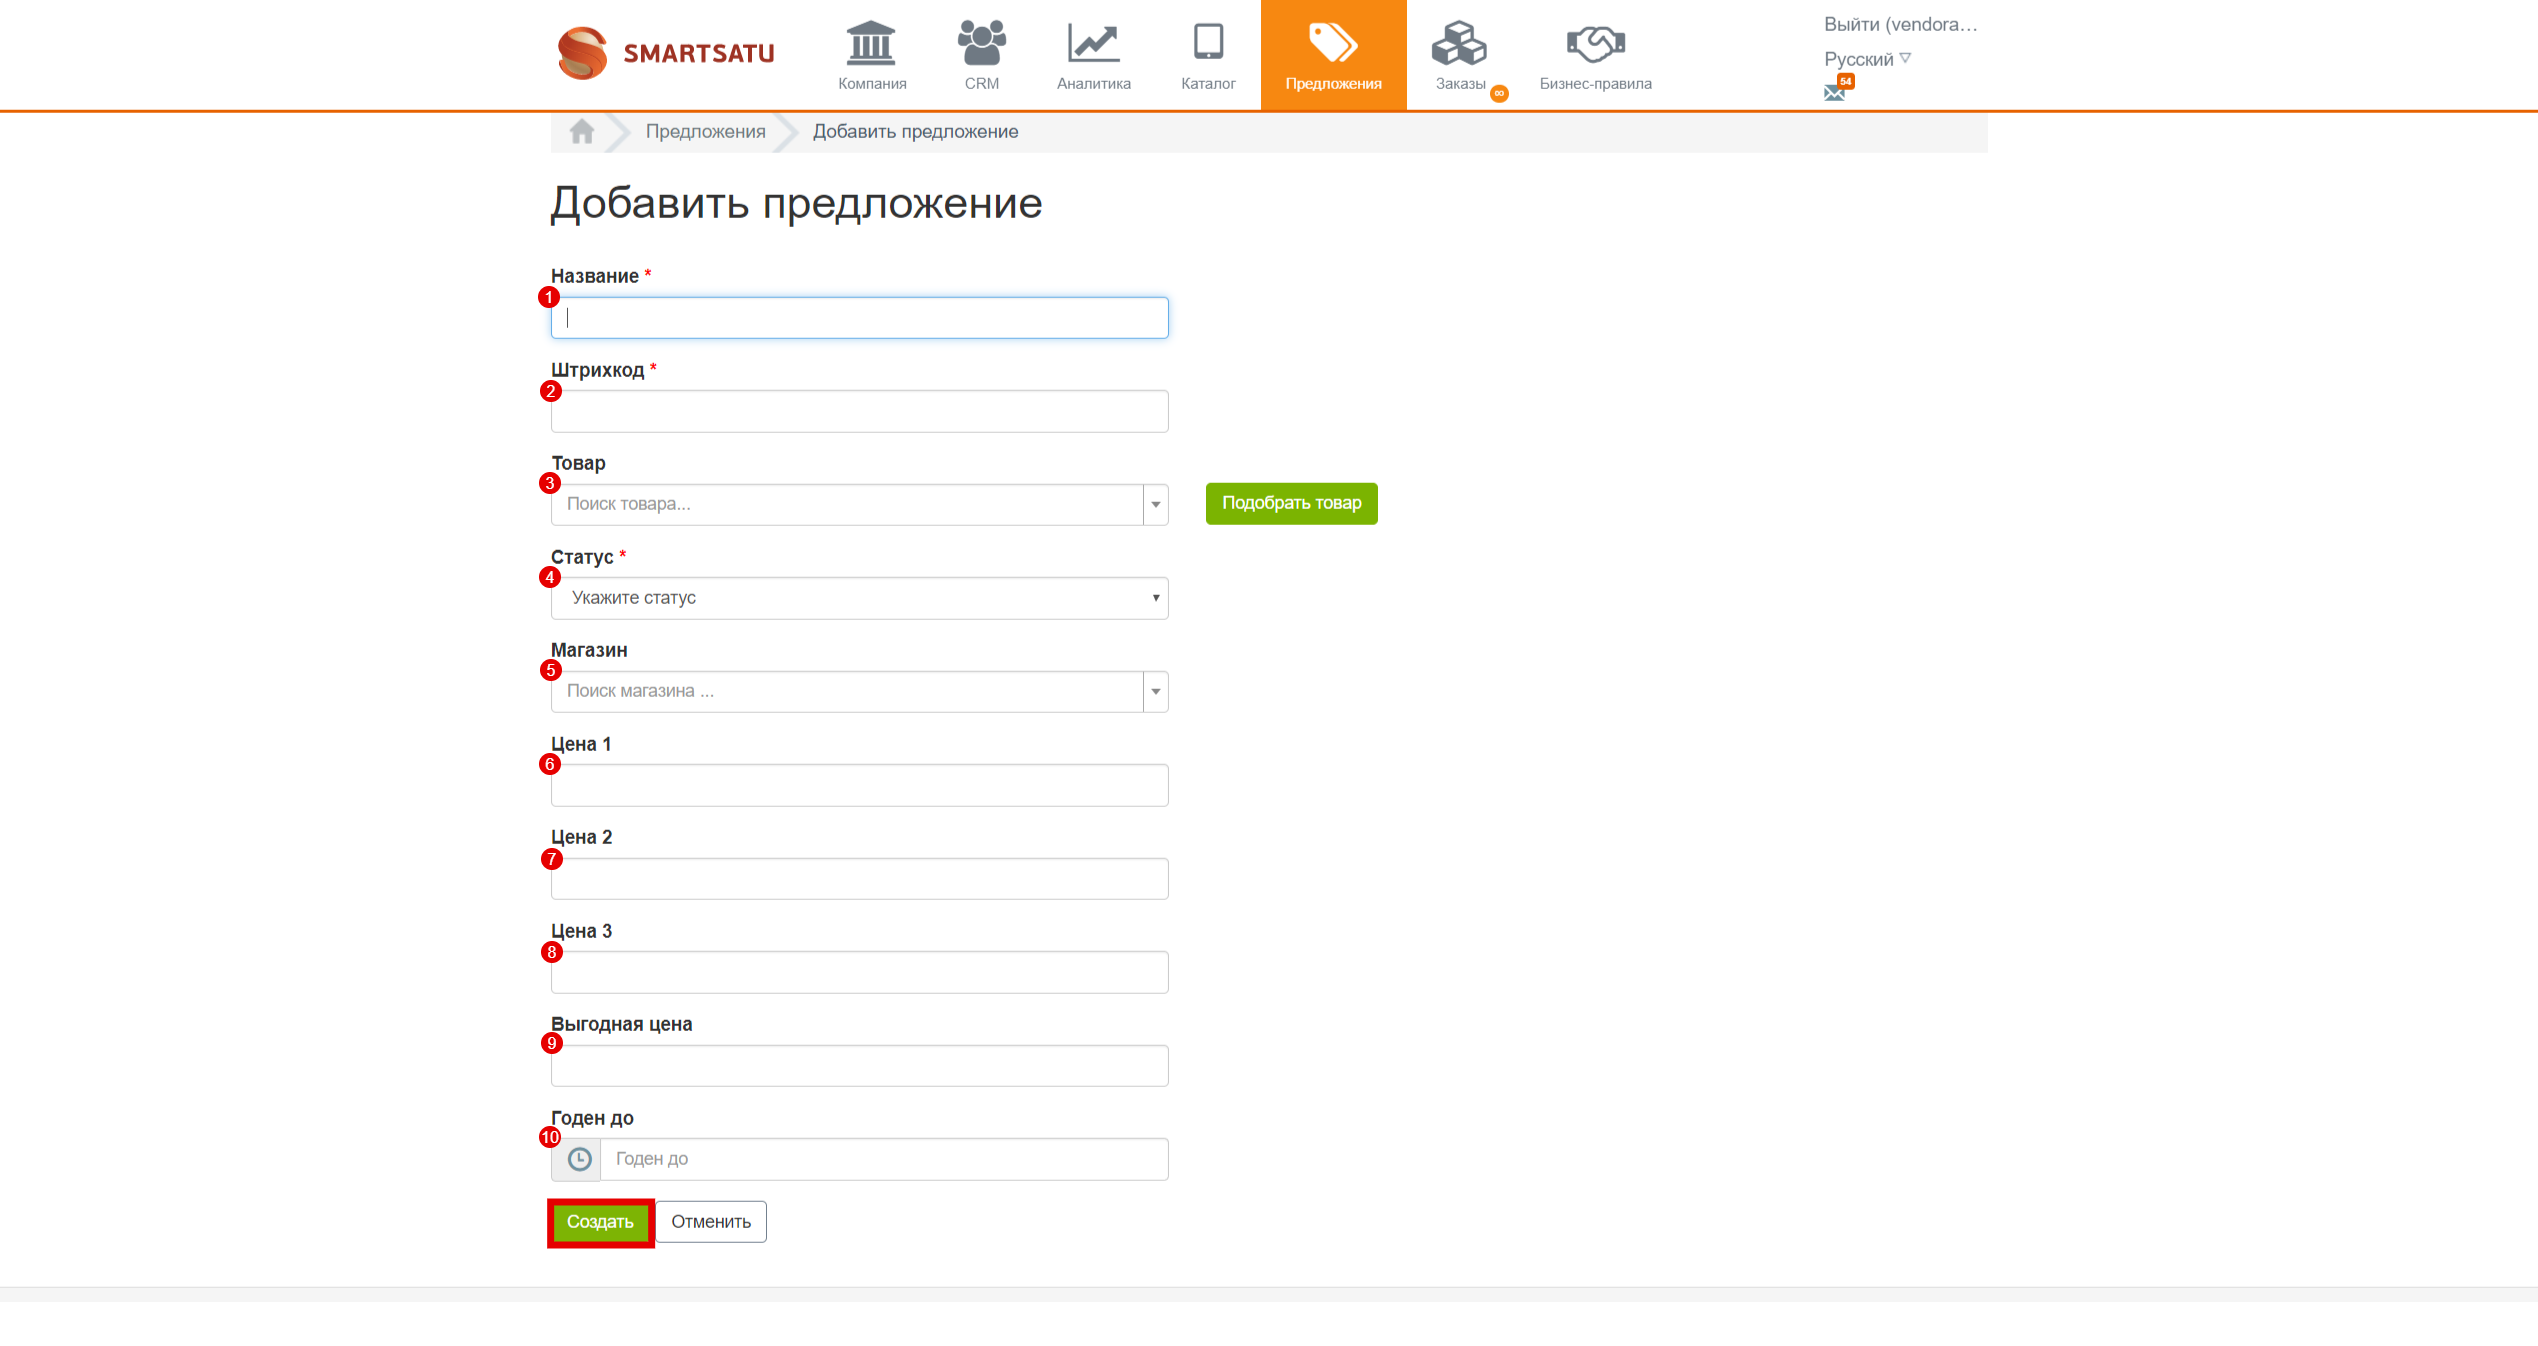Focus the Цена 2 input field
Viewport: 2538px width, 1346px height.
[859, 878]
